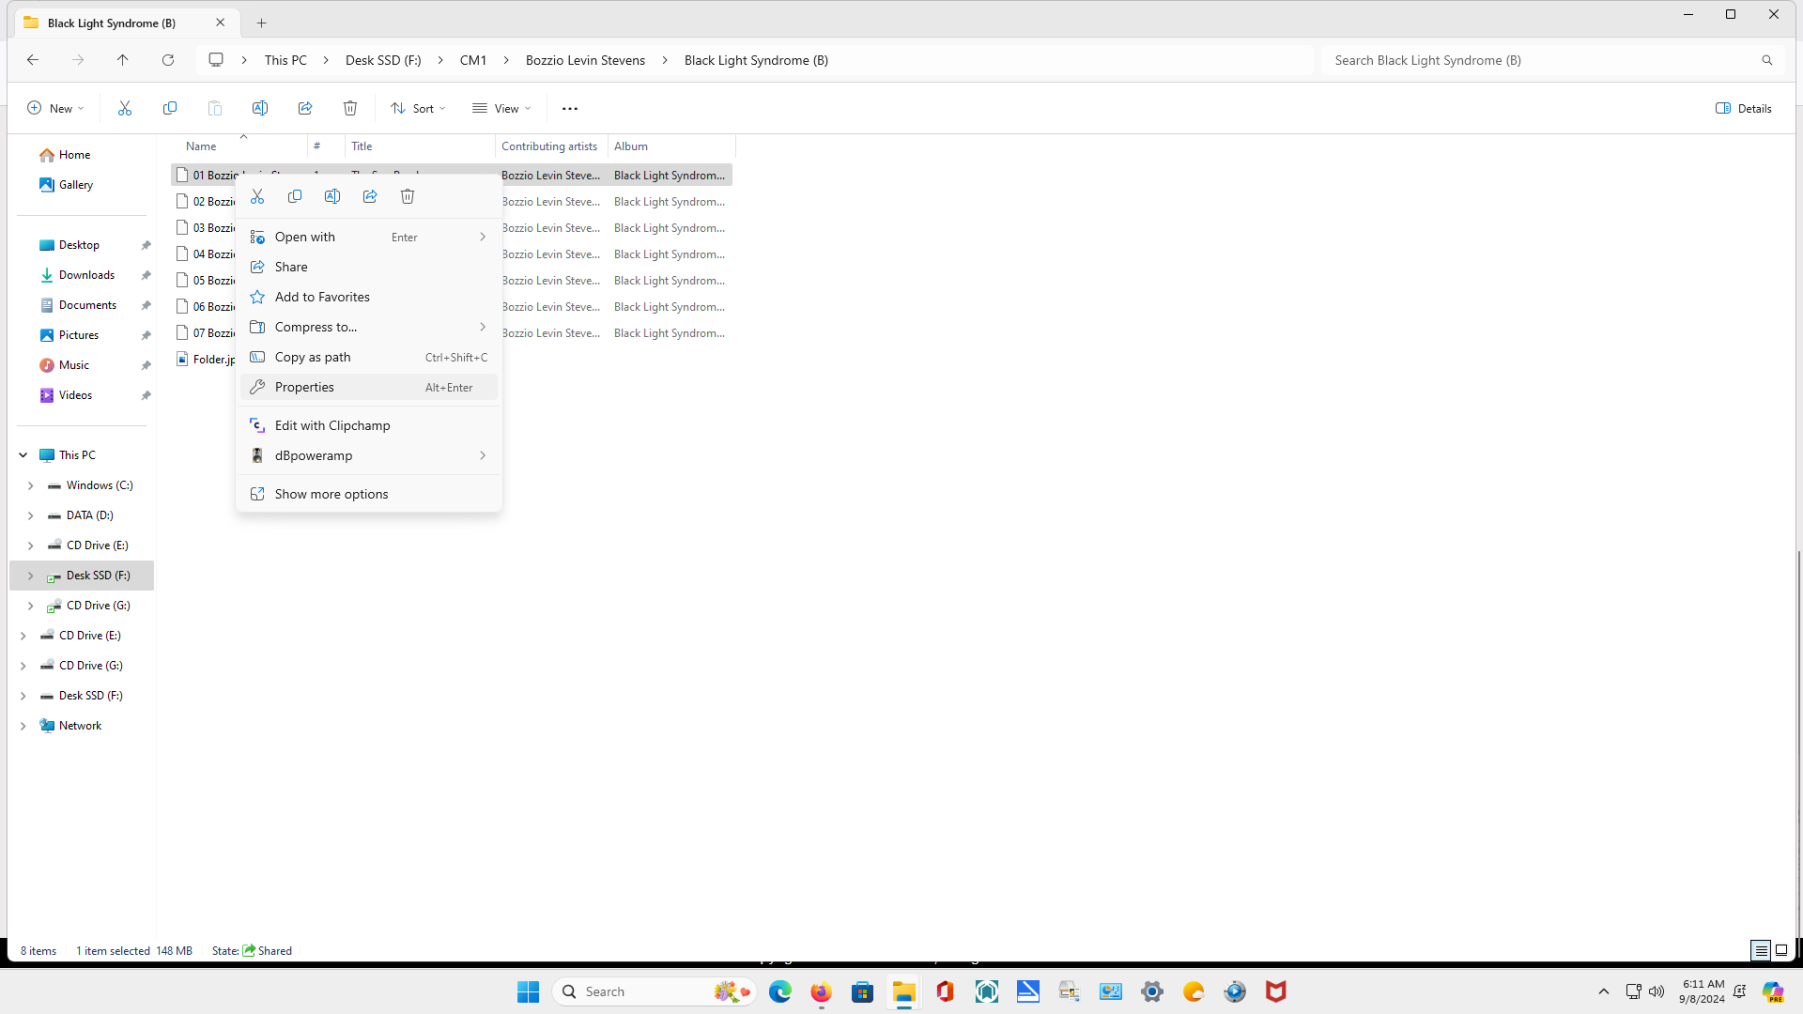Collapse the This PC tree node

point(23,455)
